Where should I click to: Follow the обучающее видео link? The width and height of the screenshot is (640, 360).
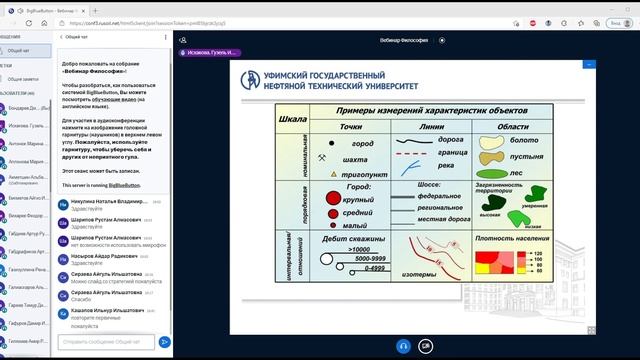point(113,100)
